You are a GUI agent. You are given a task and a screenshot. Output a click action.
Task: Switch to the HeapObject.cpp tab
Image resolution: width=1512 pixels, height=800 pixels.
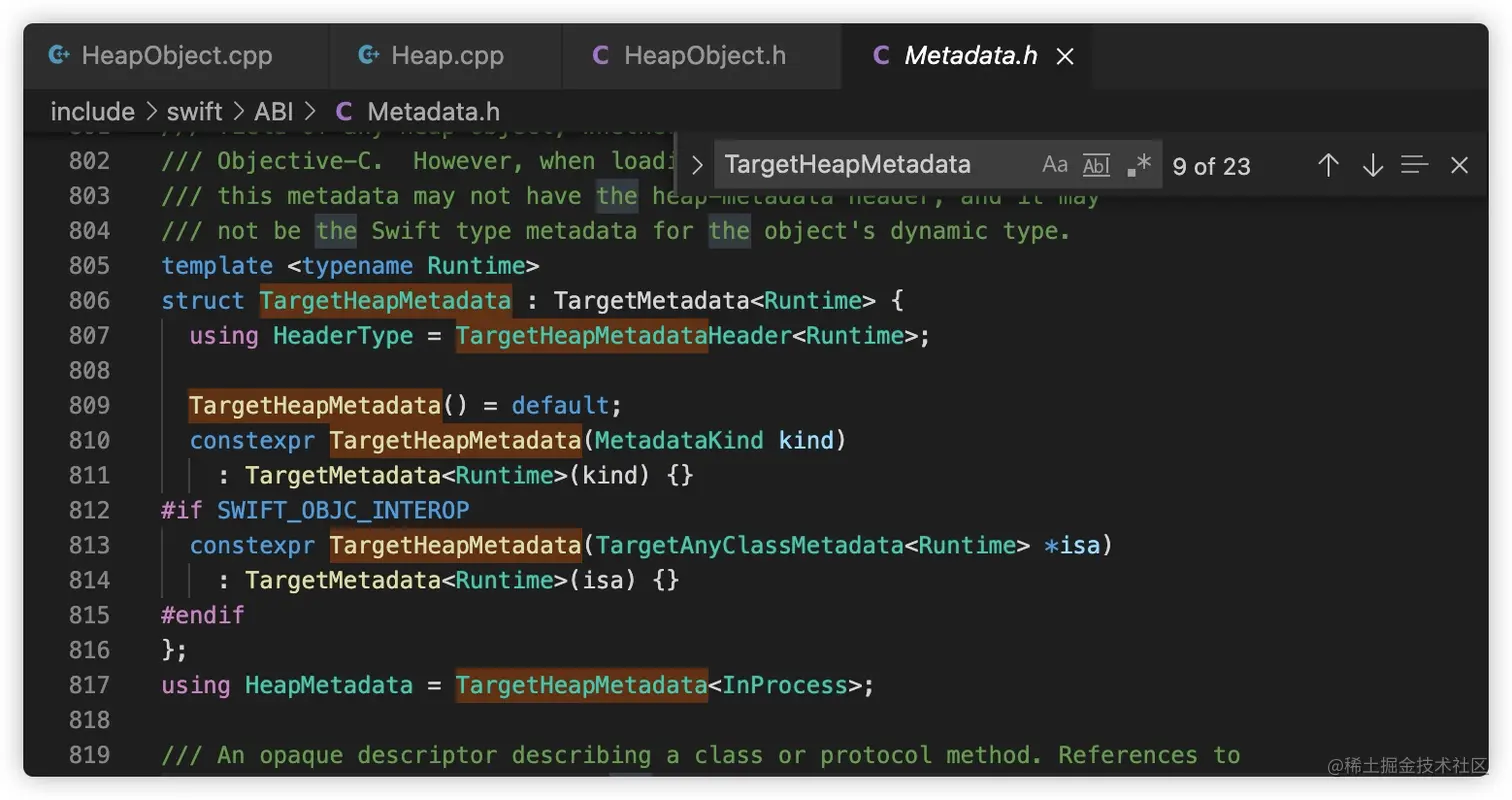(x=176, y=56)
